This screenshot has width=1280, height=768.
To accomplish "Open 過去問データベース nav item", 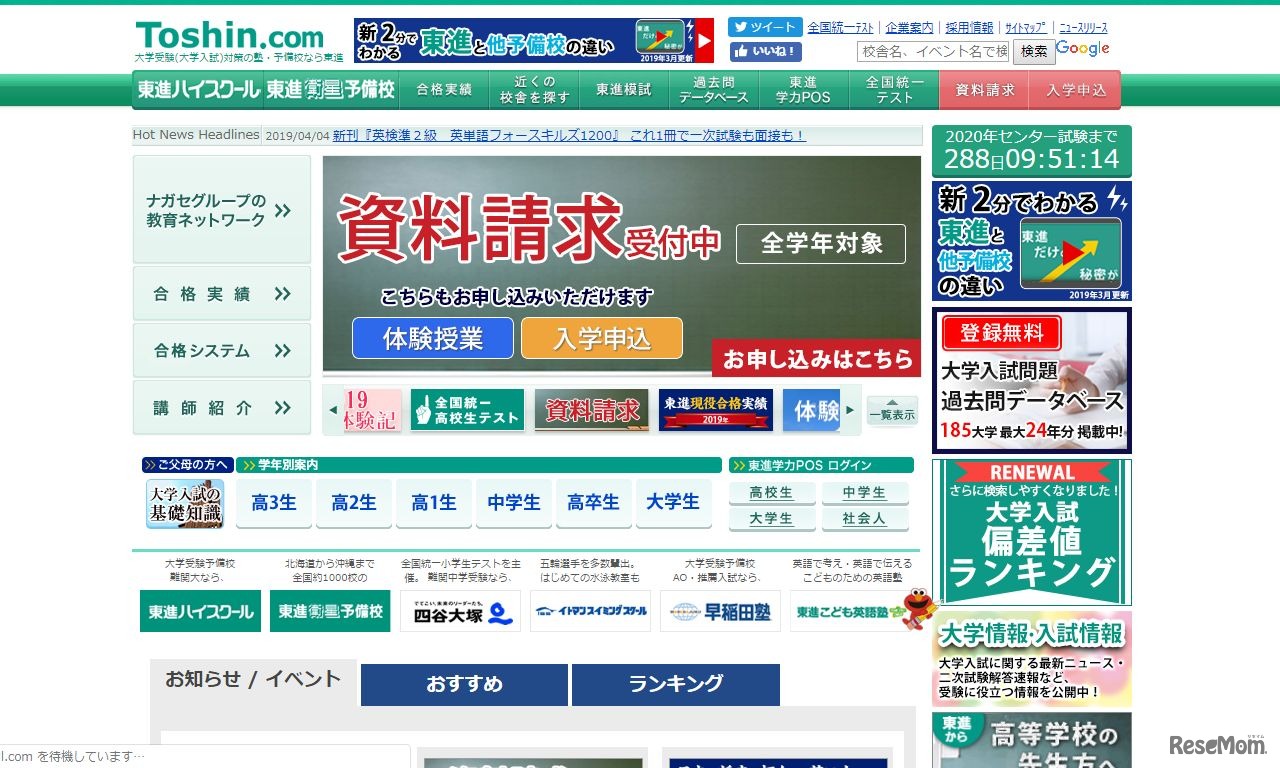I will click(714, 89).
